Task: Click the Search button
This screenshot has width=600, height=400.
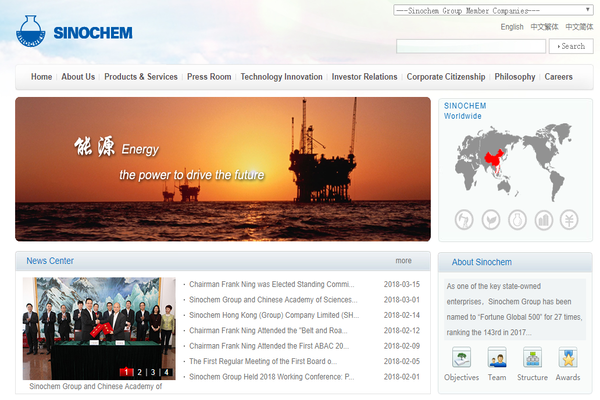Action: coord(571,46)
